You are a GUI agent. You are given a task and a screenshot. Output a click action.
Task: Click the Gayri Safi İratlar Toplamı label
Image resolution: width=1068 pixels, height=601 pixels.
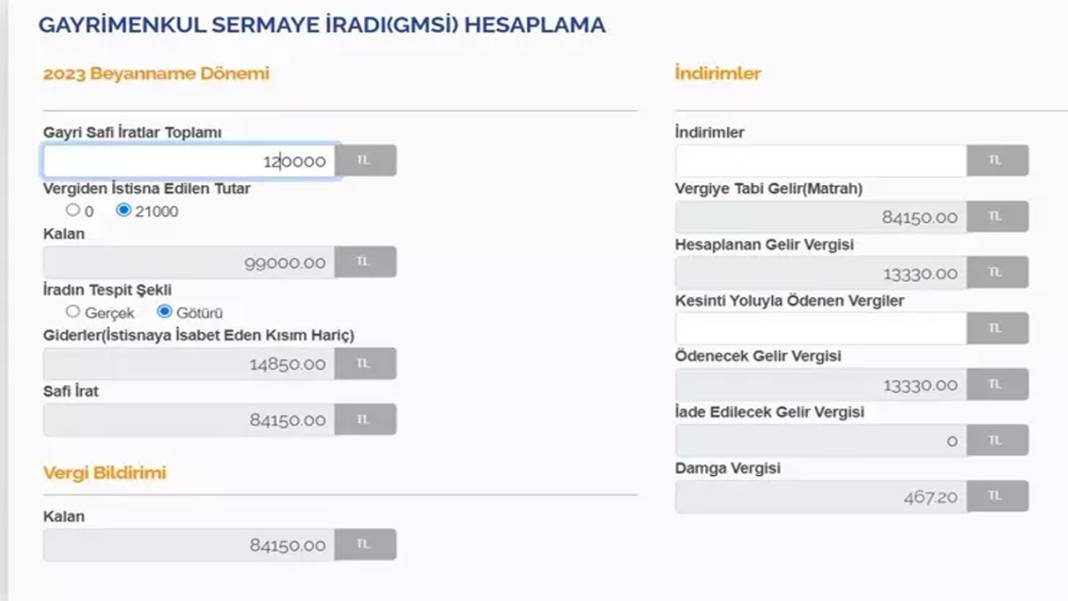(x=132, y=132)
